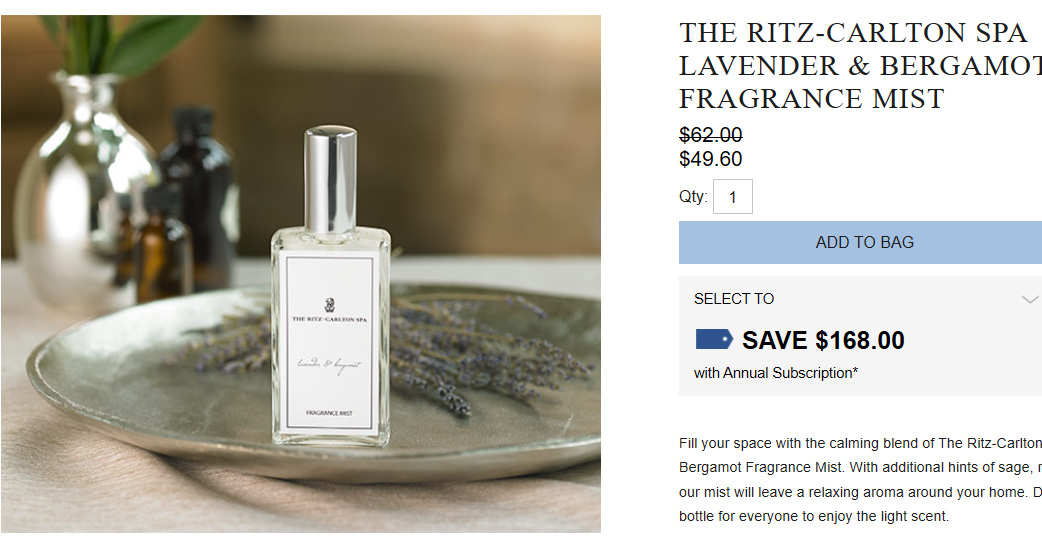Click the blue price tag icon
Viewport: 1042px width, 547px height.
[714, 340]
